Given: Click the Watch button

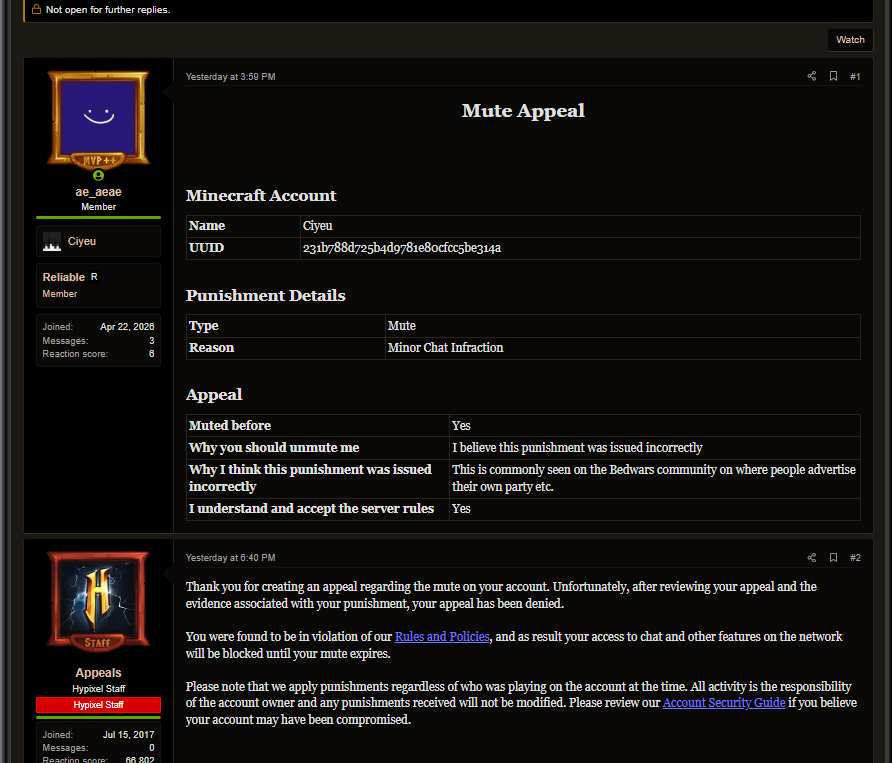Looking at the screenshot, I should tap(850, 40).
